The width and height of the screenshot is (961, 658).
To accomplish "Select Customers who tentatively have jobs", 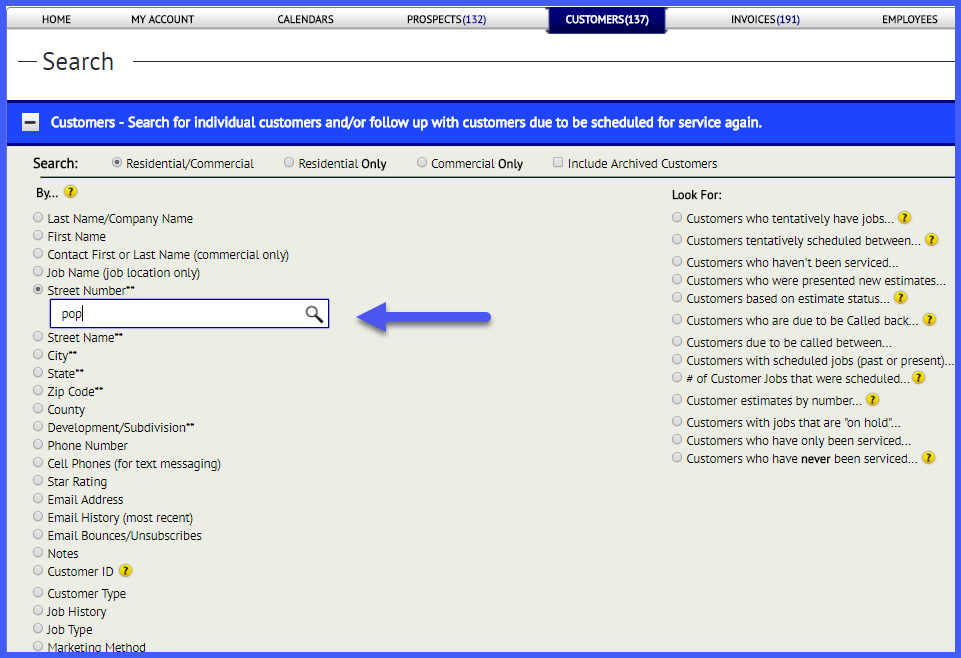I will coord(677,217).
